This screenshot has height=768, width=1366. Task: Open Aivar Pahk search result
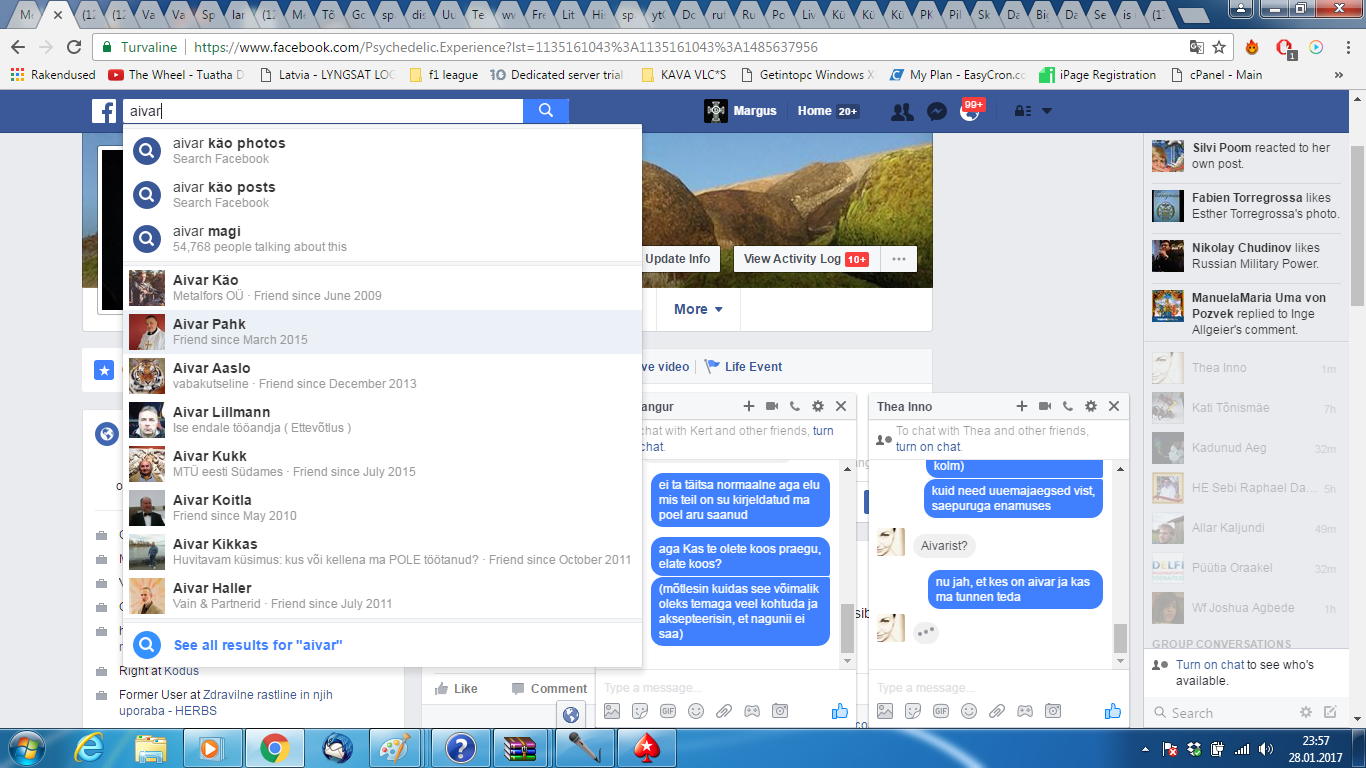pos(382,331)
